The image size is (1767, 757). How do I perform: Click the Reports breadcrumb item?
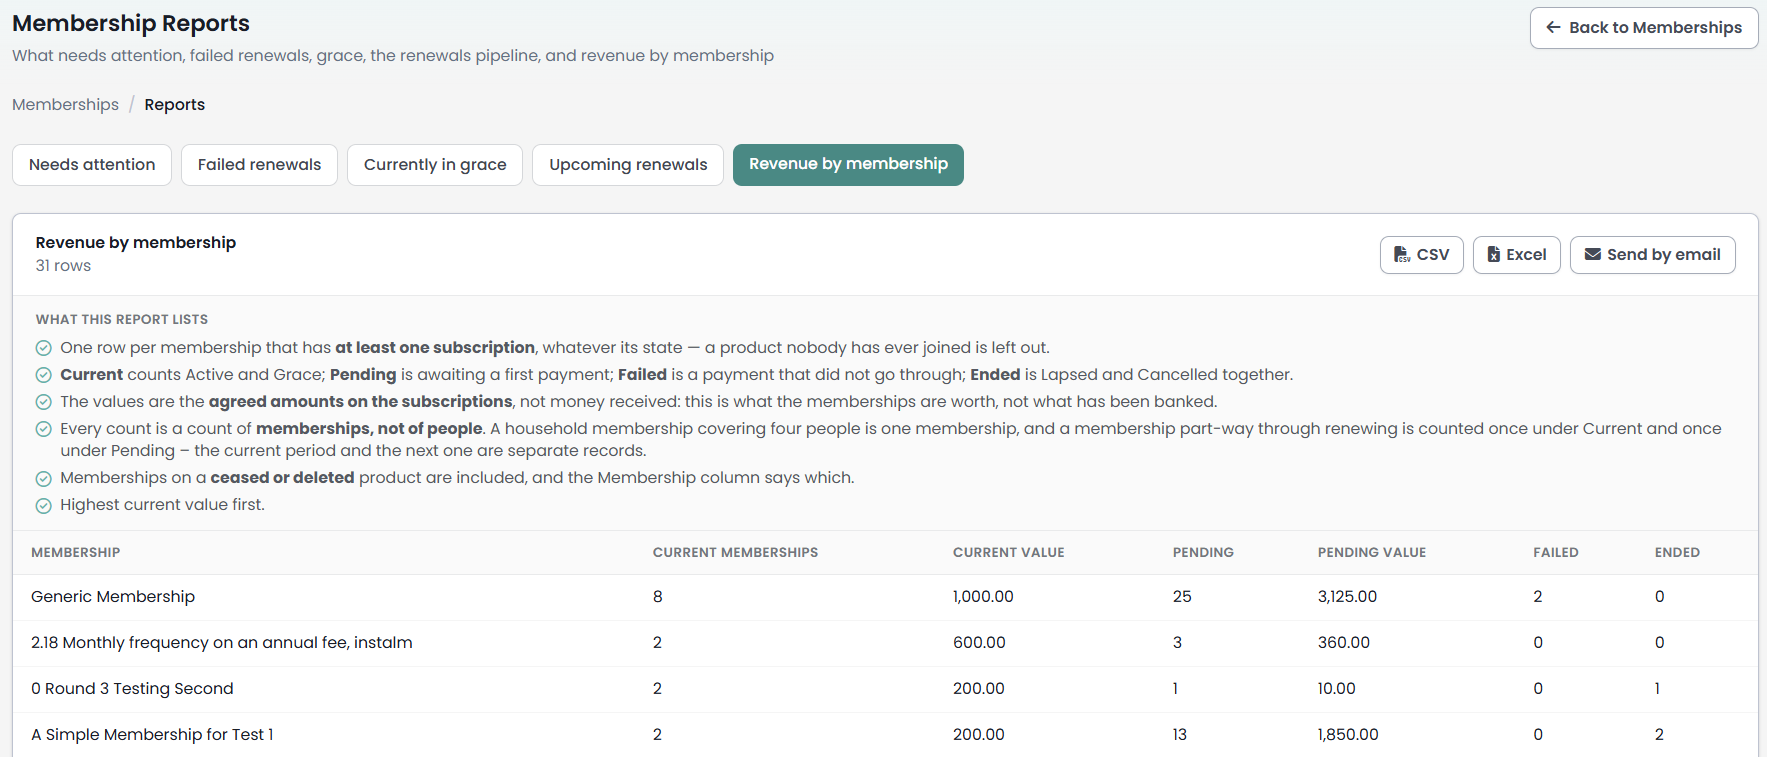coord(174,105)
